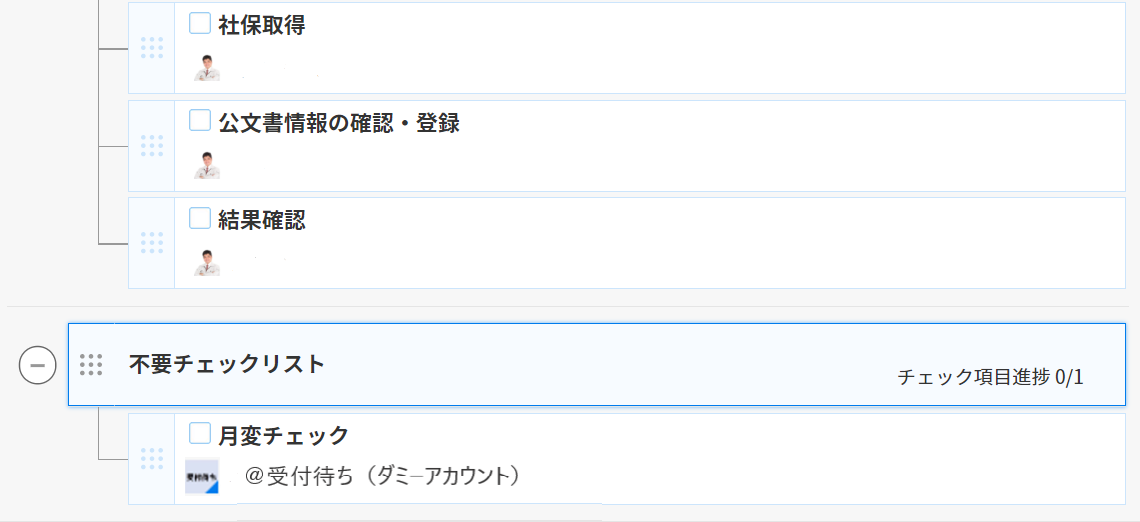This screenshot has width=1140, height=522.
Task: Click drag handle of 社保取得 item
Action: (x=152, y=48)
